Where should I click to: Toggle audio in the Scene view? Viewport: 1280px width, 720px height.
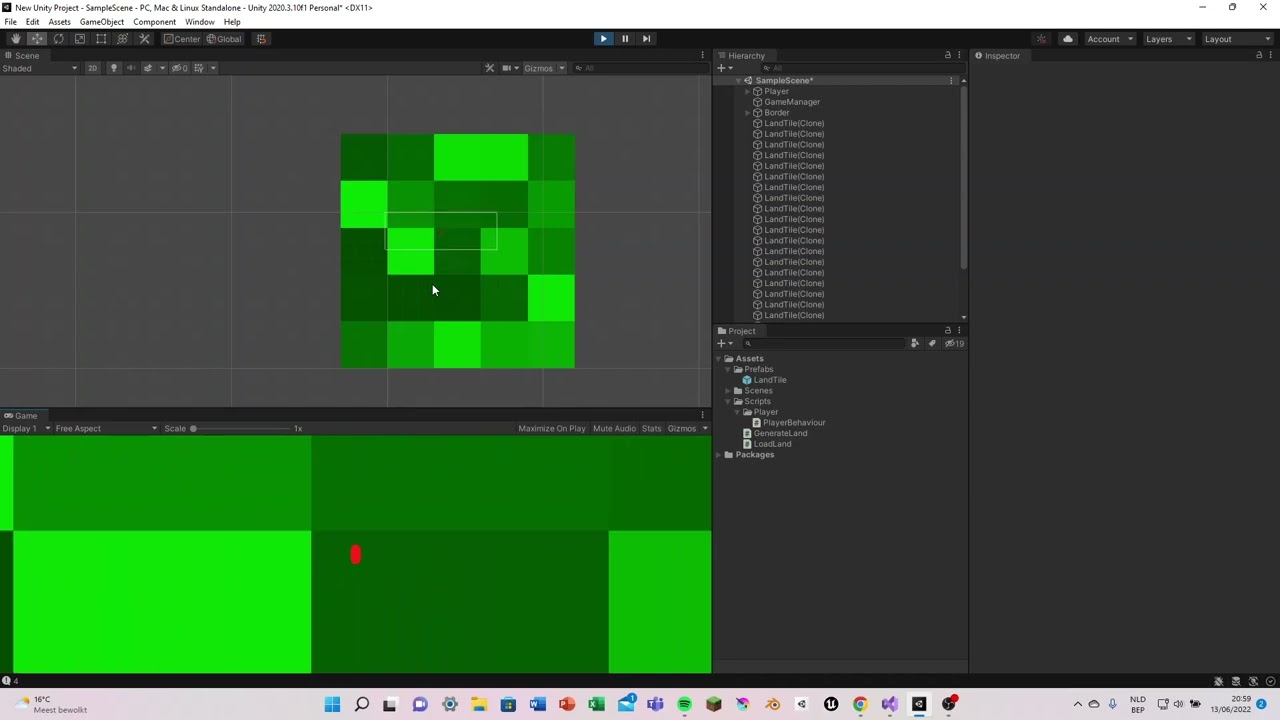131,68
